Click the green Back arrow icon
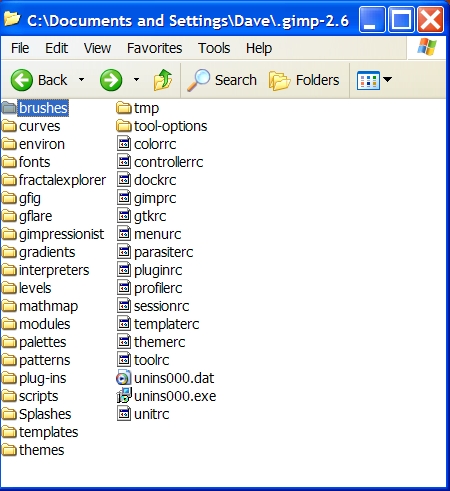Image resolution: width=450 pixels, height=491 pixels. (22, 80)
